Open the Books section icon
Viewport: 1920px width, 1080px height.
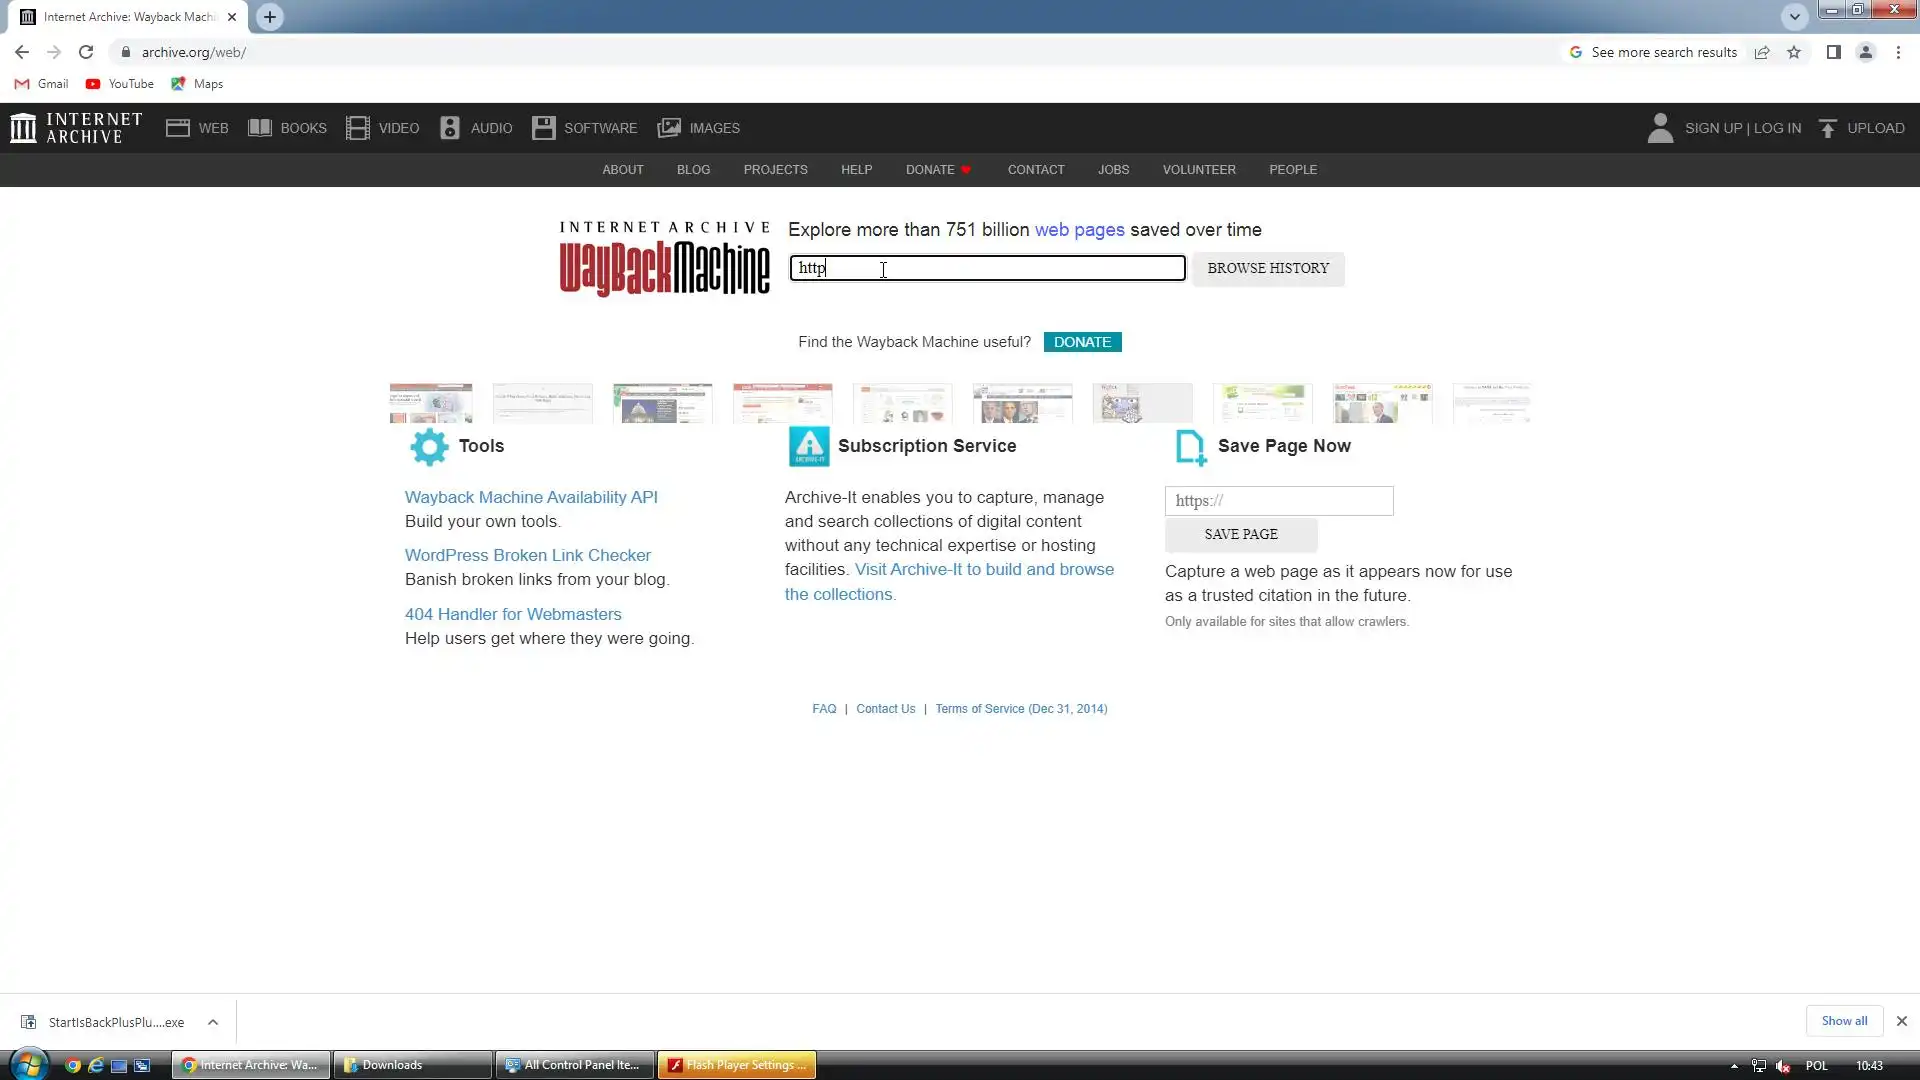pyautogui.click(x=260, y=128)
